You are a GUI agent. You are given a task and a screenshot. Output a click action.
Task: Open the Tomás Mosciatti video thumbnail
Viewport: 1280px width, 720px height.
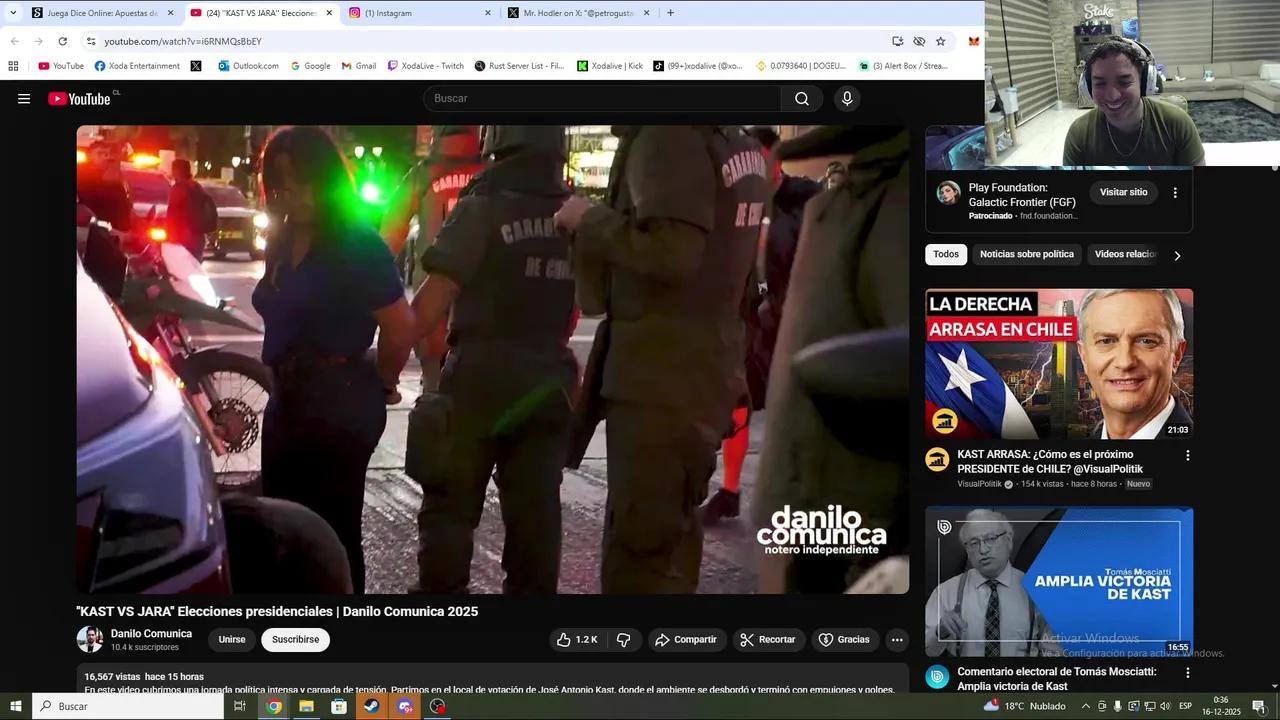[1058, 580]
